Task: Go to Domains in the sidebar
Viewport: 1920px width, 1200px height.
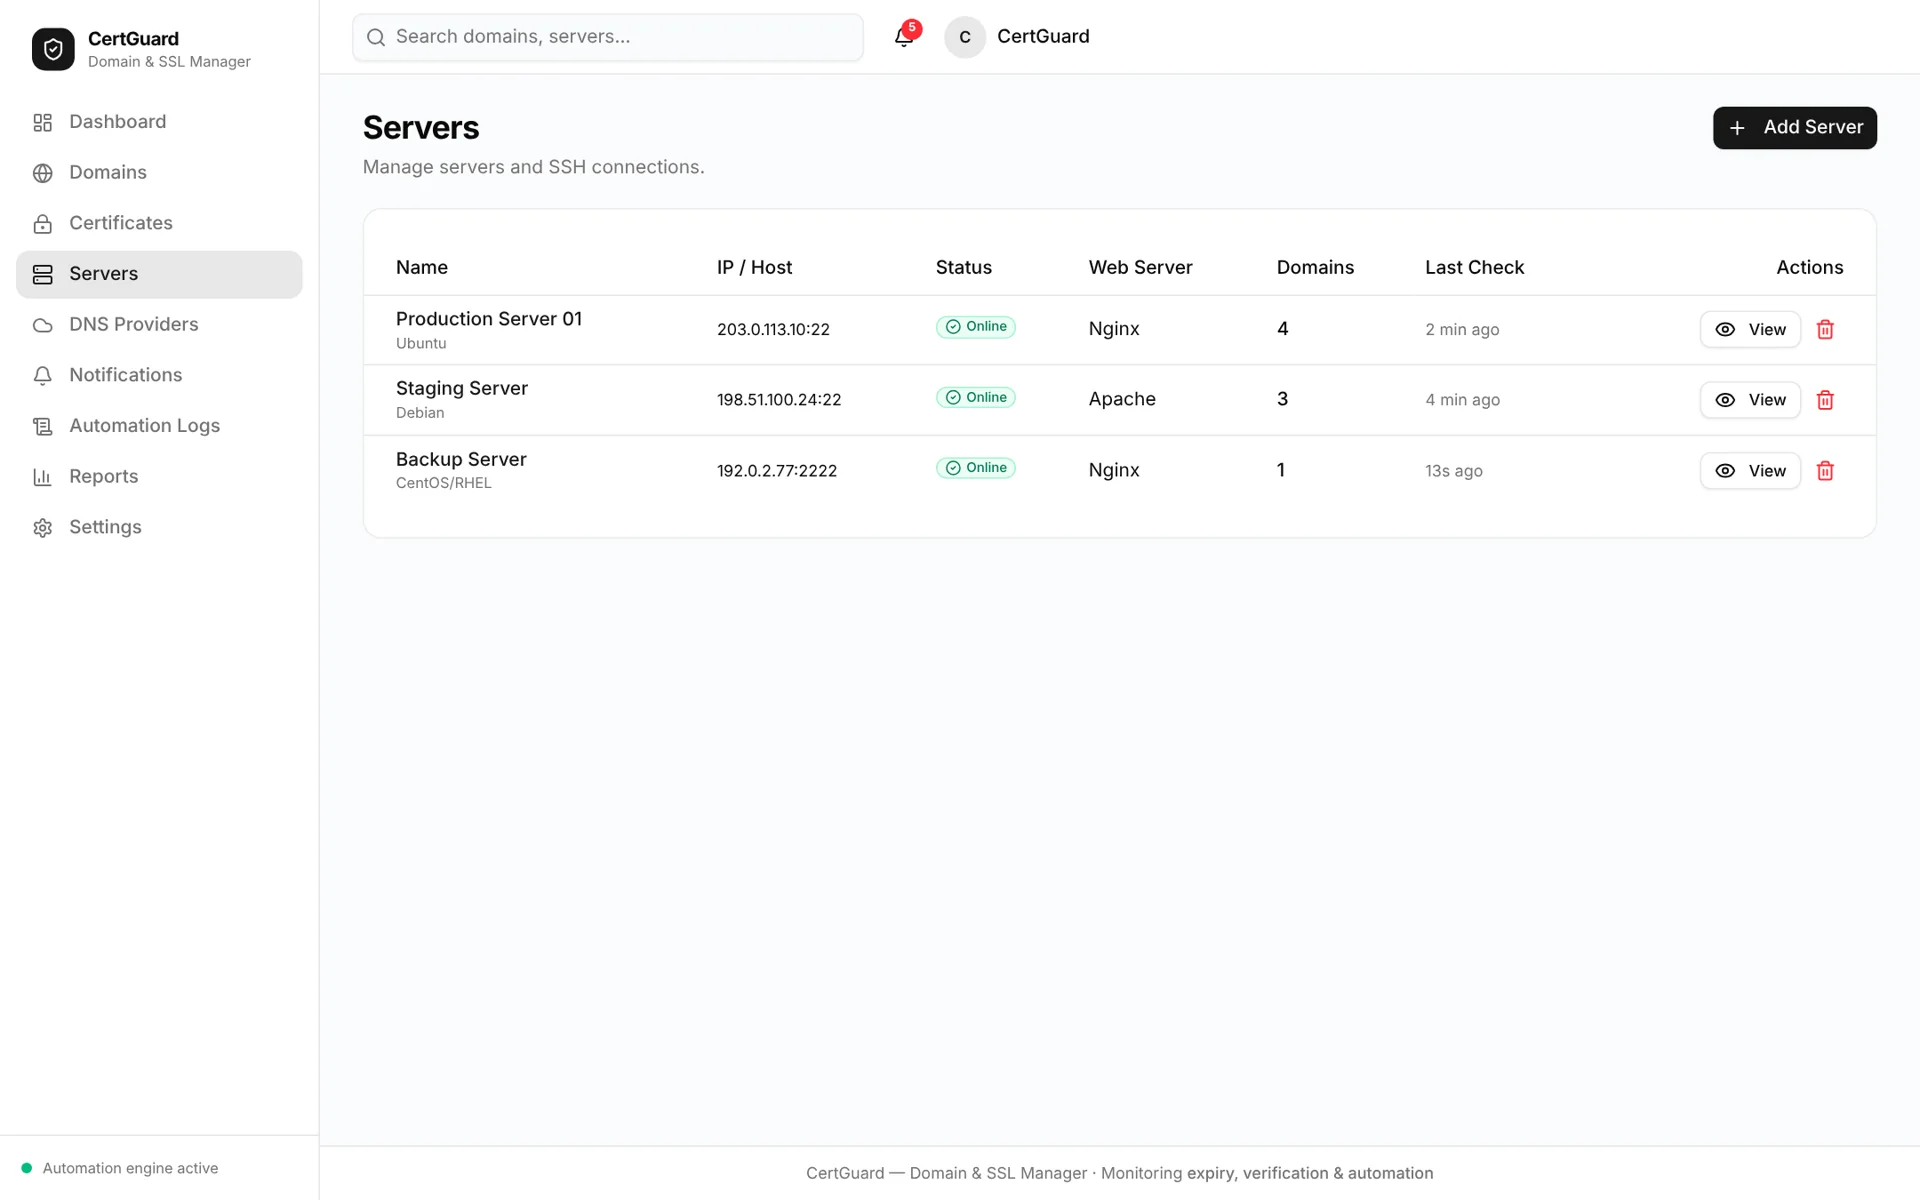Action: 159,173
